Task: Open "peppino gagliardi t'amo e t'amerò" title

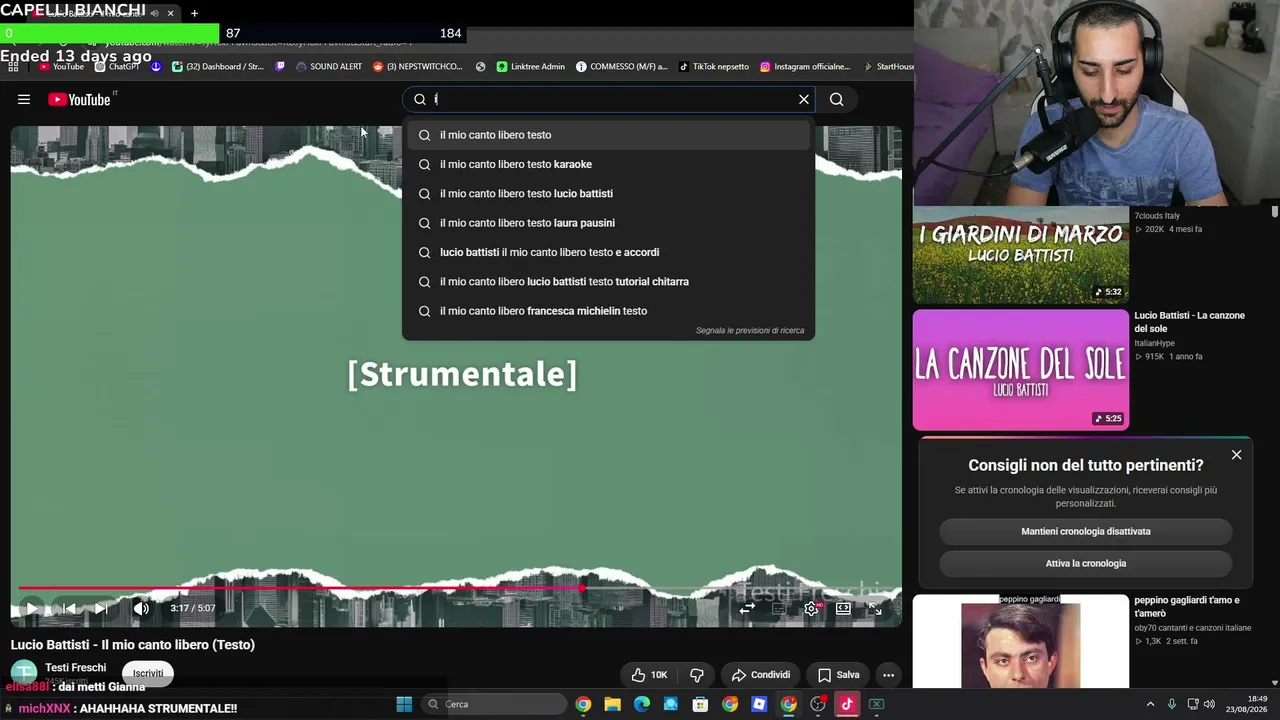Action: coord(1187,606)
